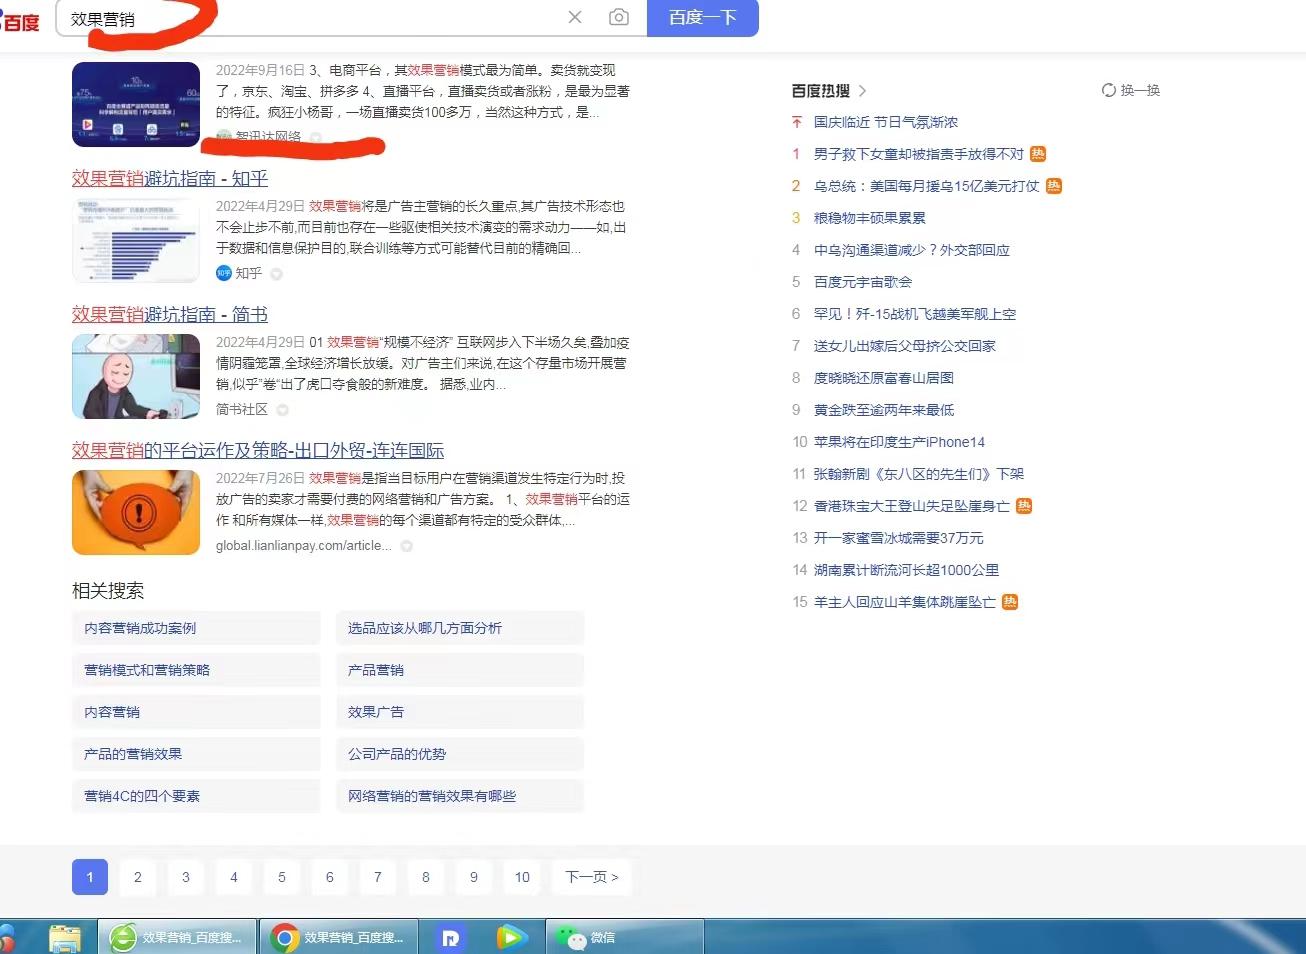Go to results page 8
Viewport: 1306px width, 954px height.
click(426, 877)
